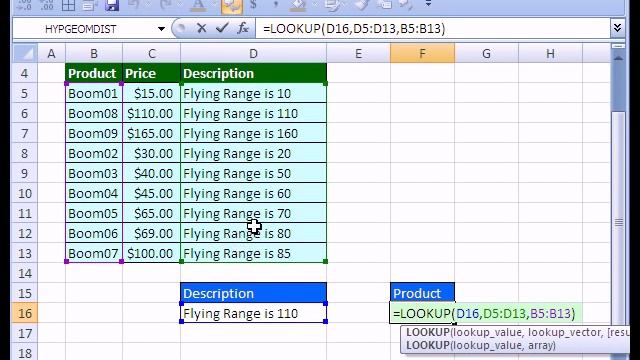Click the blue Description header in row 15
Viewport: 640px width, 360px height.
tap(253, 293)
